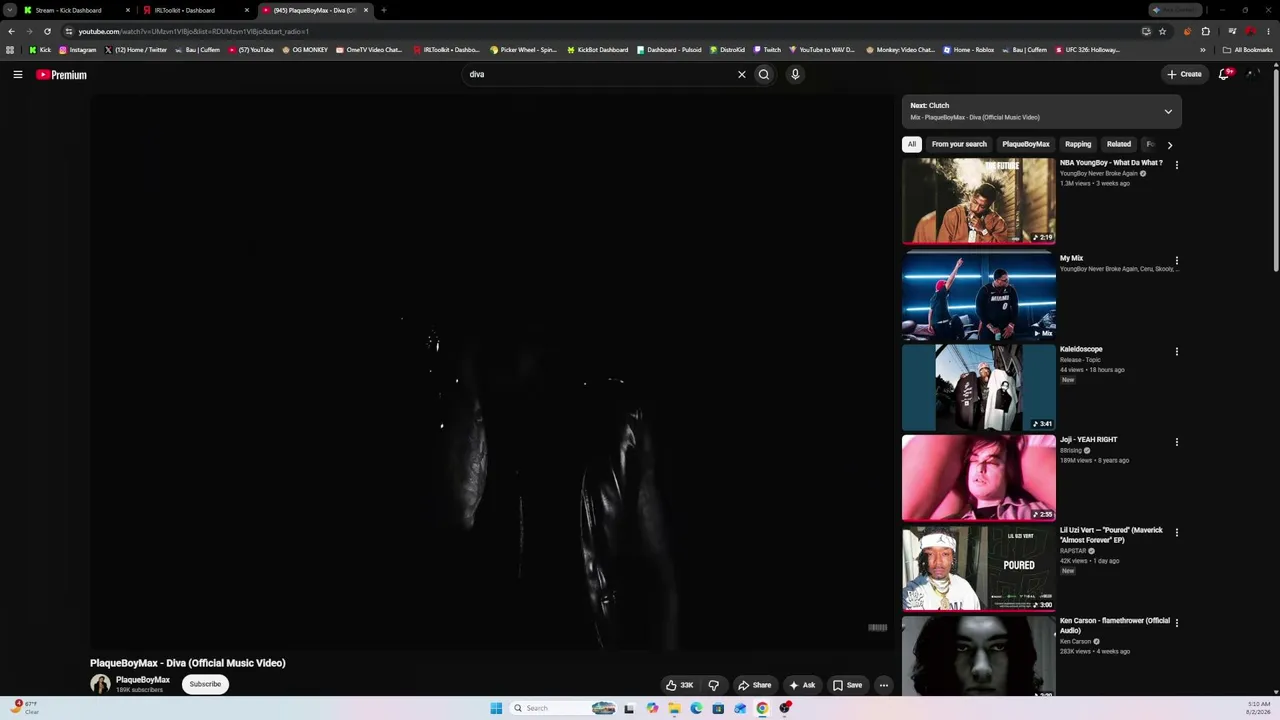Open Microsoft Edge from the taskbar
Image resolution: width=1280 pixels, height=720 pixels.
[696, 708]
